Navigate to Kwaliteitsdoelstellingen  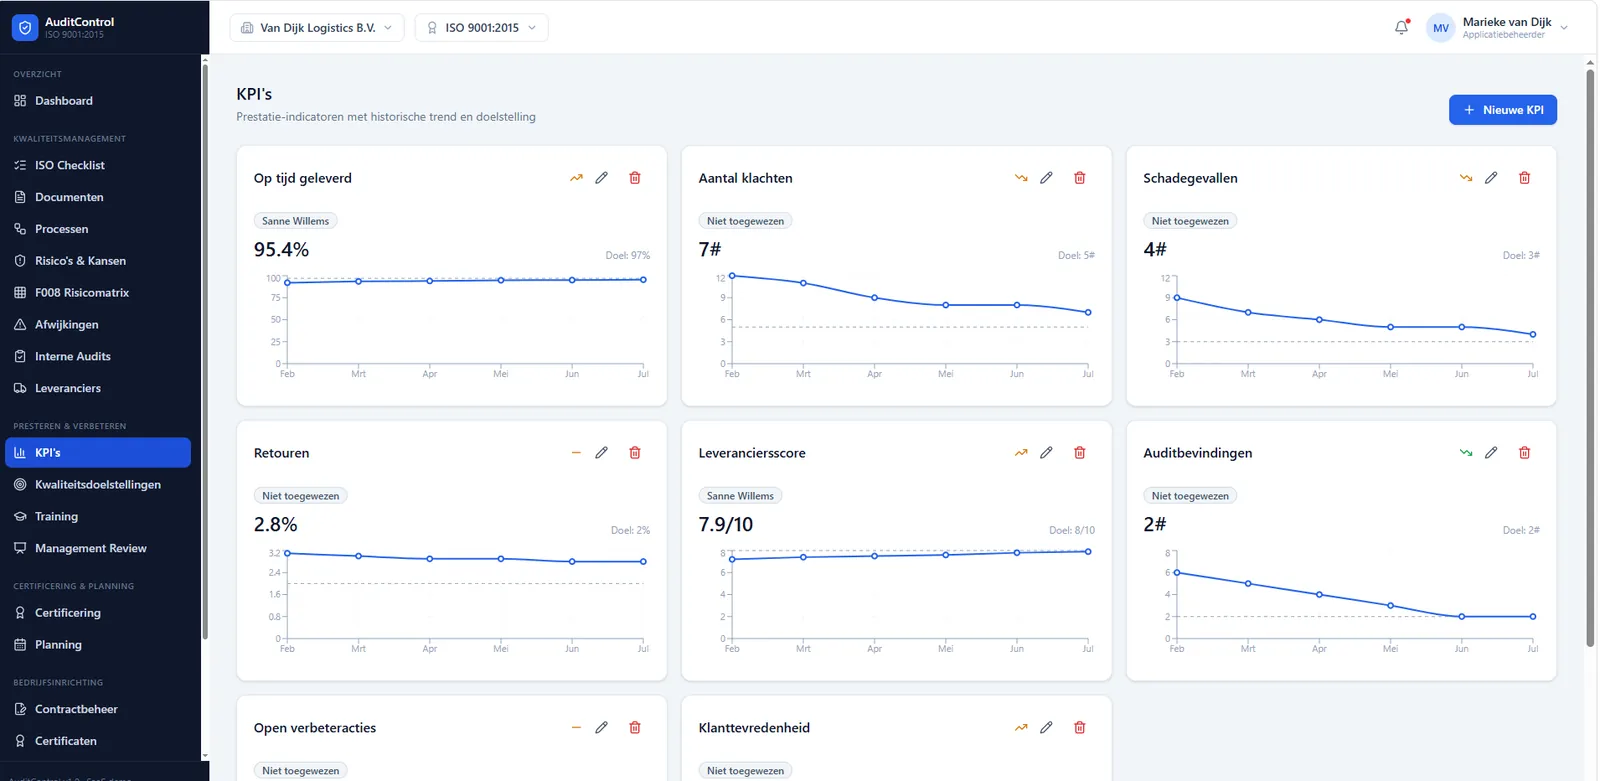(98, 484)
